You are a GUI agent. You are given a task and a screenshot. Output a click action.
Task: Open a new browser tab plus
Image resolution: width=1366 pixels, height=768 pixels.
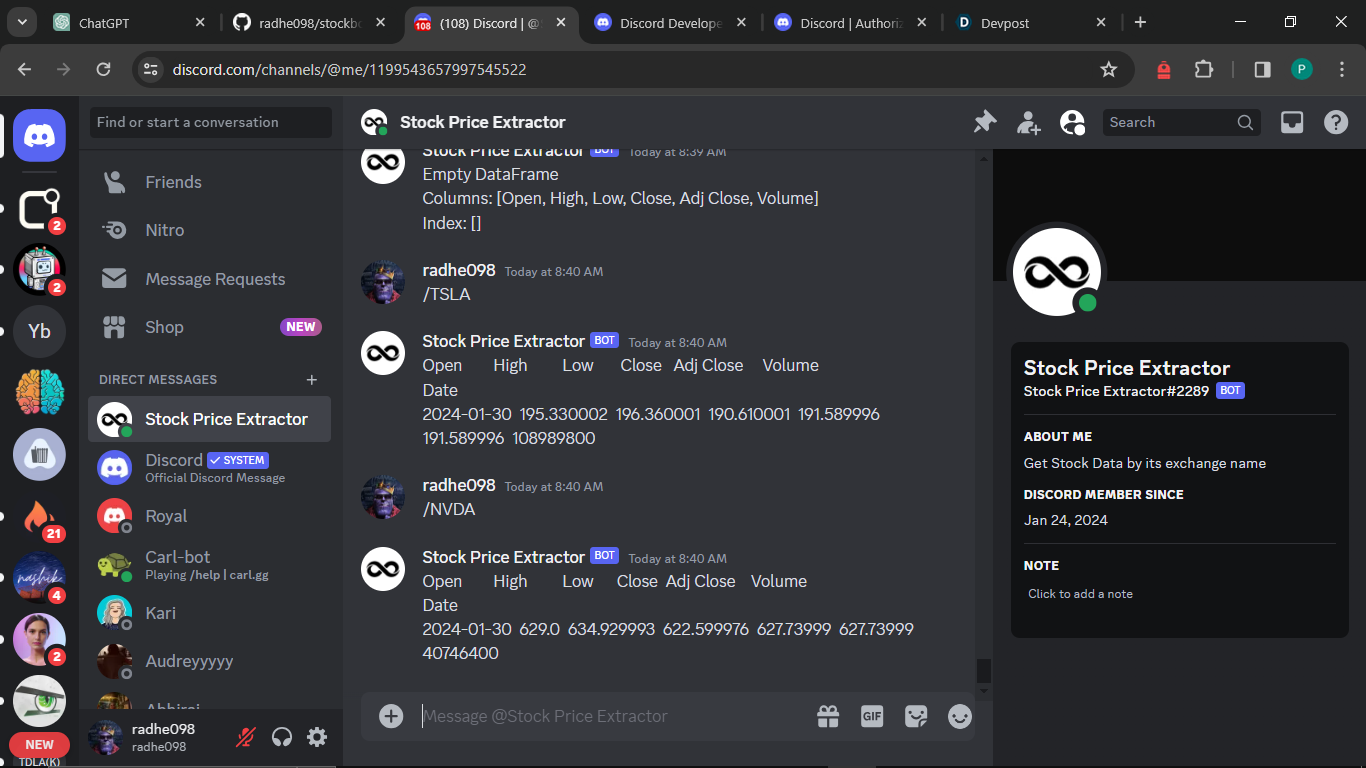coord(1140,22)
